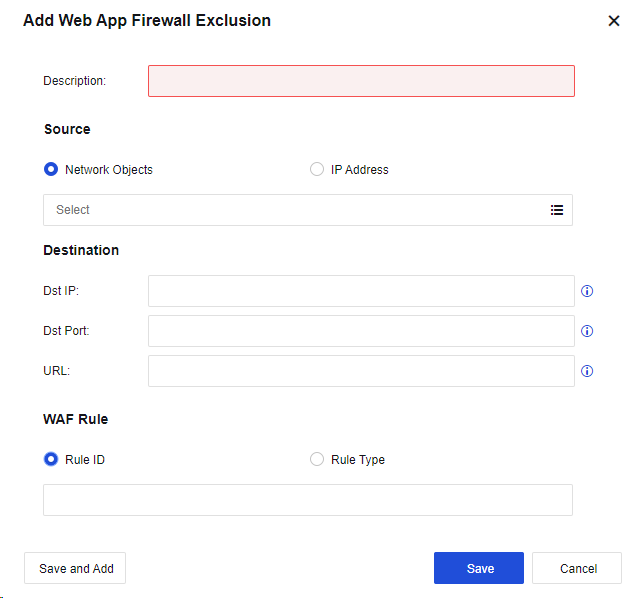Cancel the exclusion dialog
This screenshot has height=598, width=637.
point(577,568)
